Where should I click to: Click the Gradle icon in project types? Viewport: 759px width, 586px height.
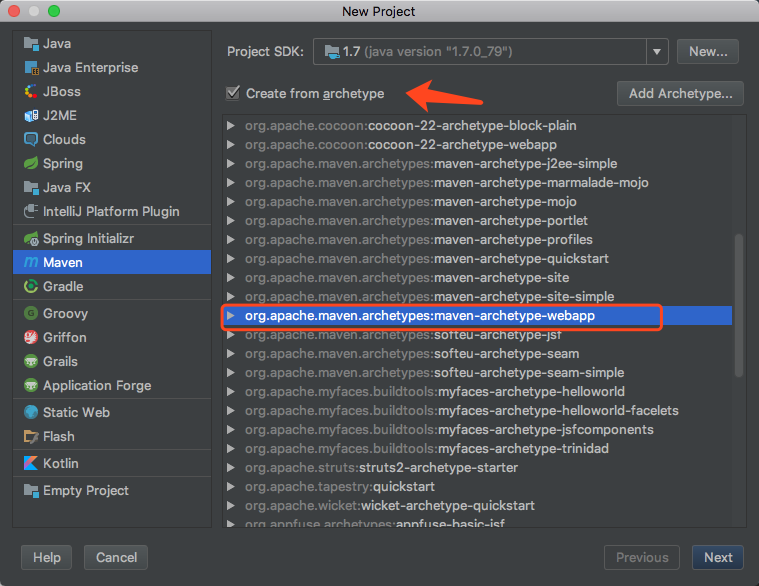(30, 286)
